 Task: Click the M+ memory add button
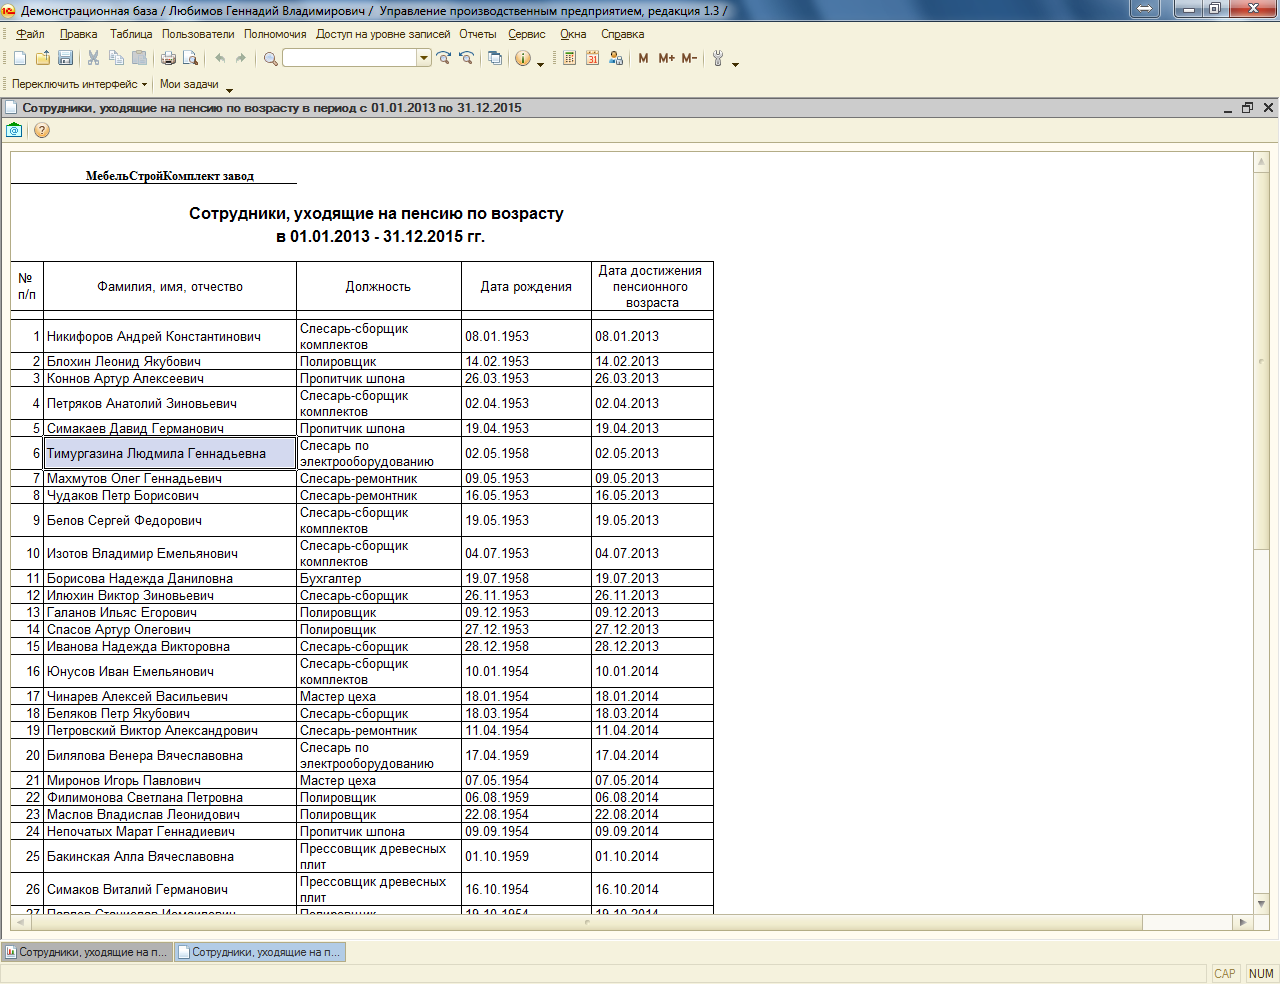[666, 59]
